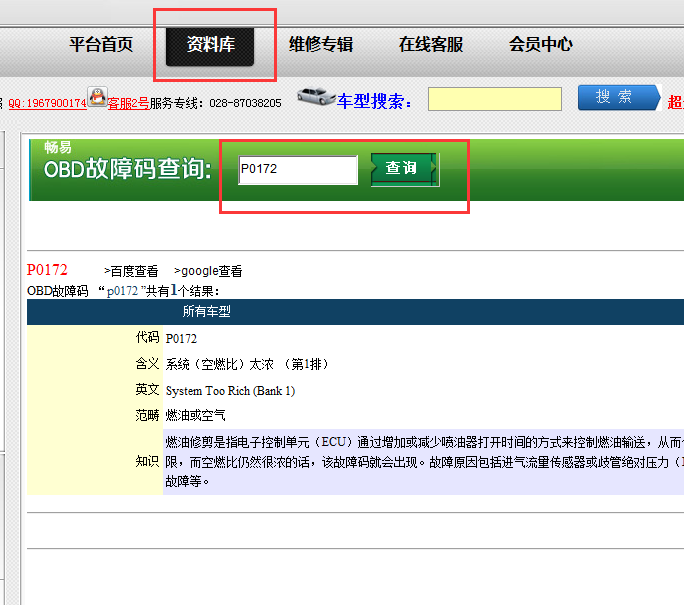Focus the yellow 车型搜索 input field
Viewport: 684px width, 605px height.
(495, 99)
